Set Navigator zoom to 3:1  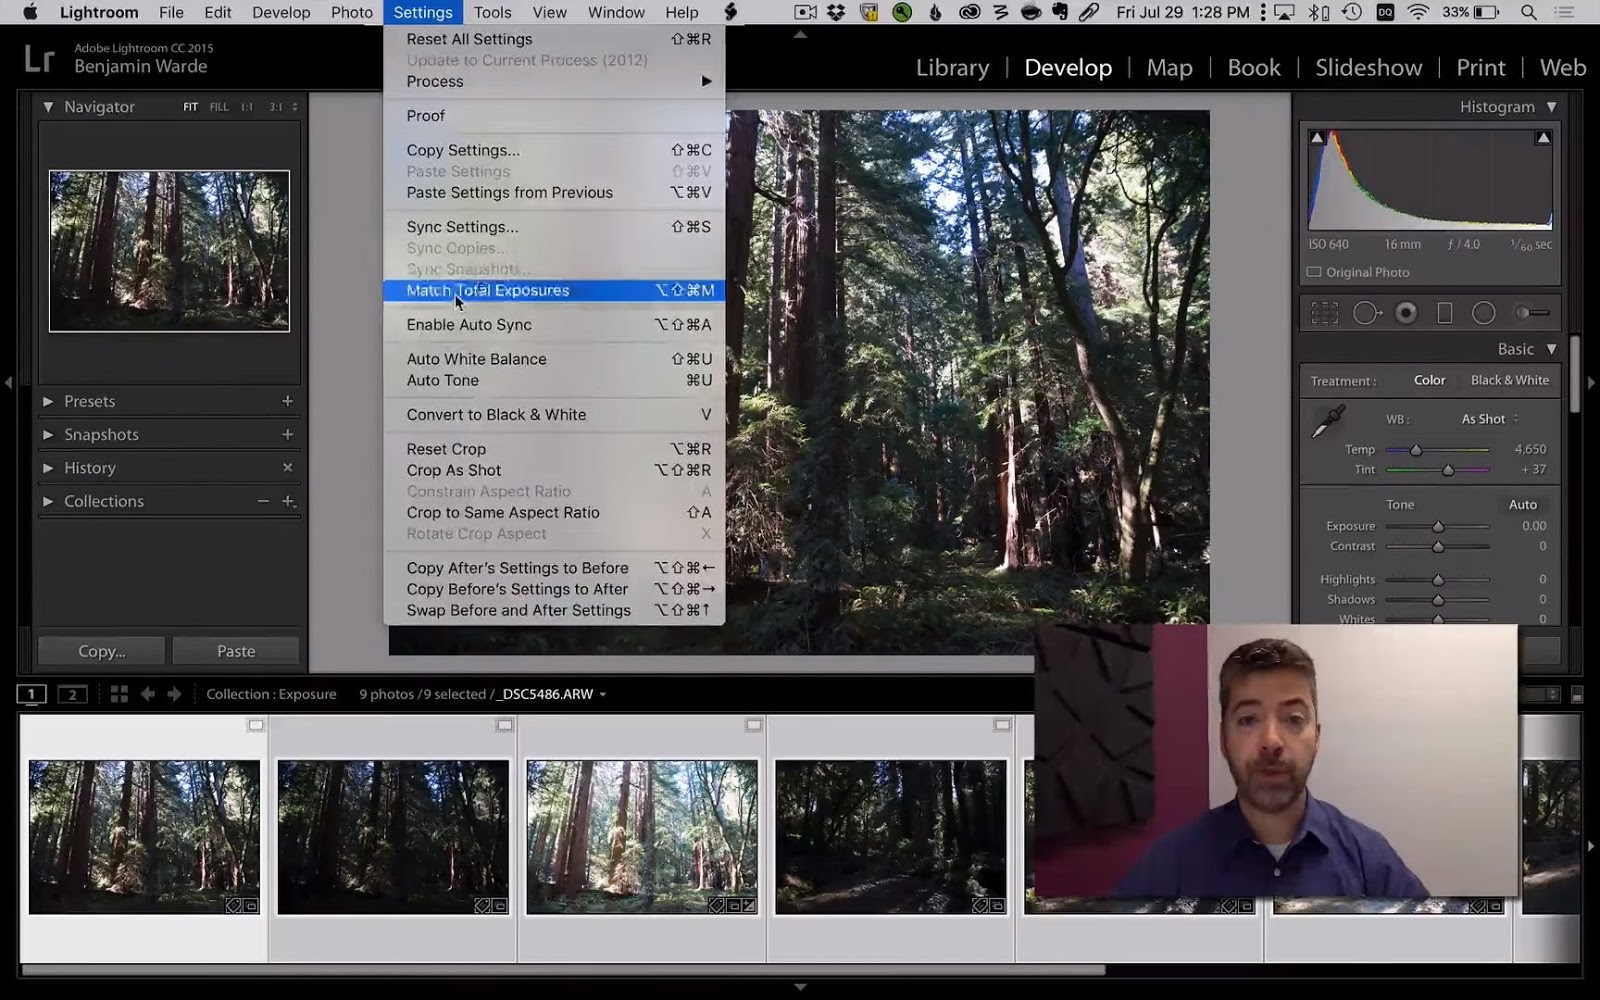click(x=276, y=107)
